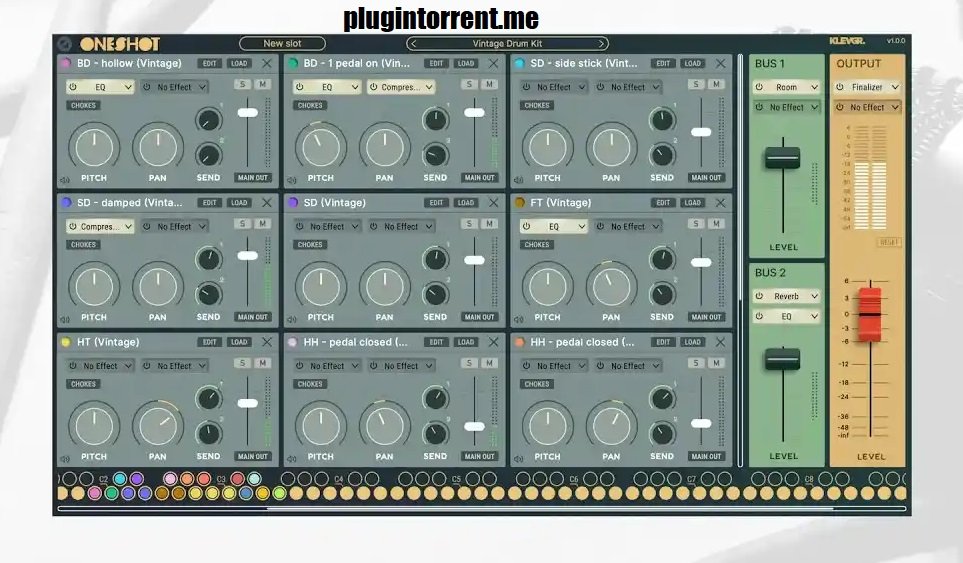
Task: Click the KLEVGR. brand logo
Action: click(847, 41)
